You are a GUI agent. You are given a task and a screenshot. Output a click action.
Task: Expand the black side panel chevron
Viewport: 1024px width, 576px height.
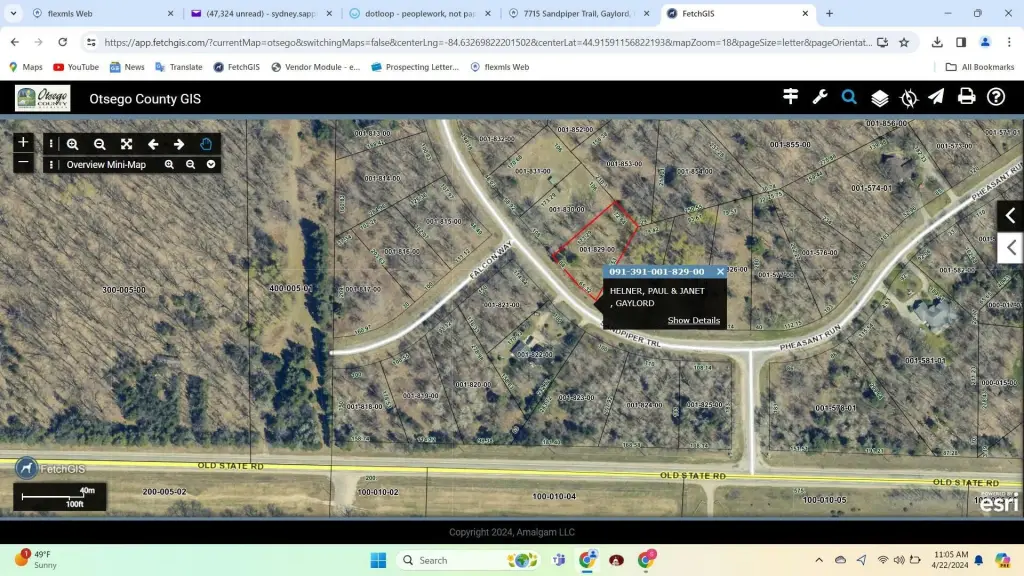(x=1010, y=215)
